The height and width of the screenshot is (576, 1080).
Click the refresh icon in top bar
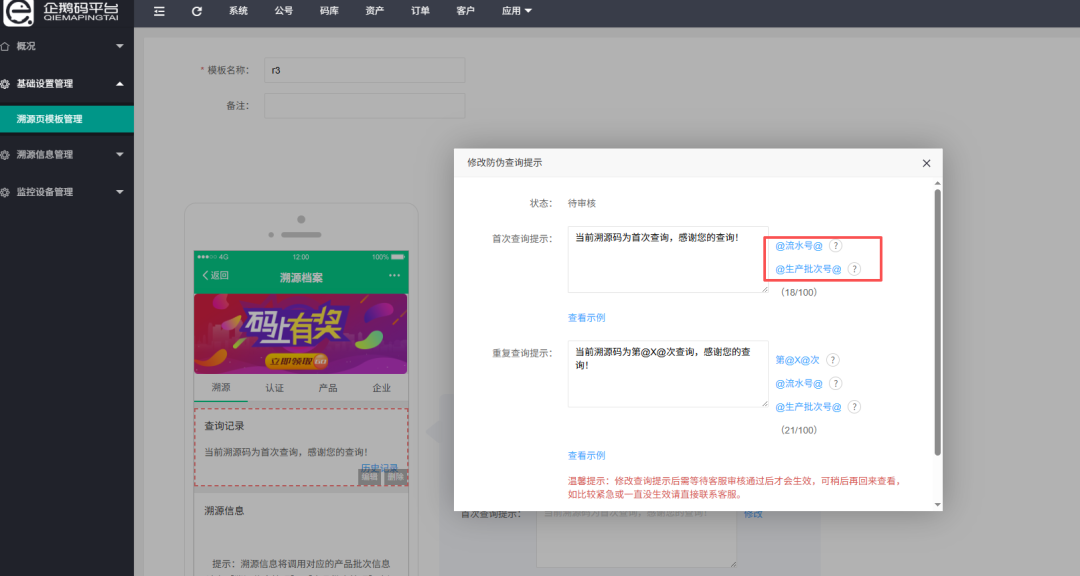196,11
